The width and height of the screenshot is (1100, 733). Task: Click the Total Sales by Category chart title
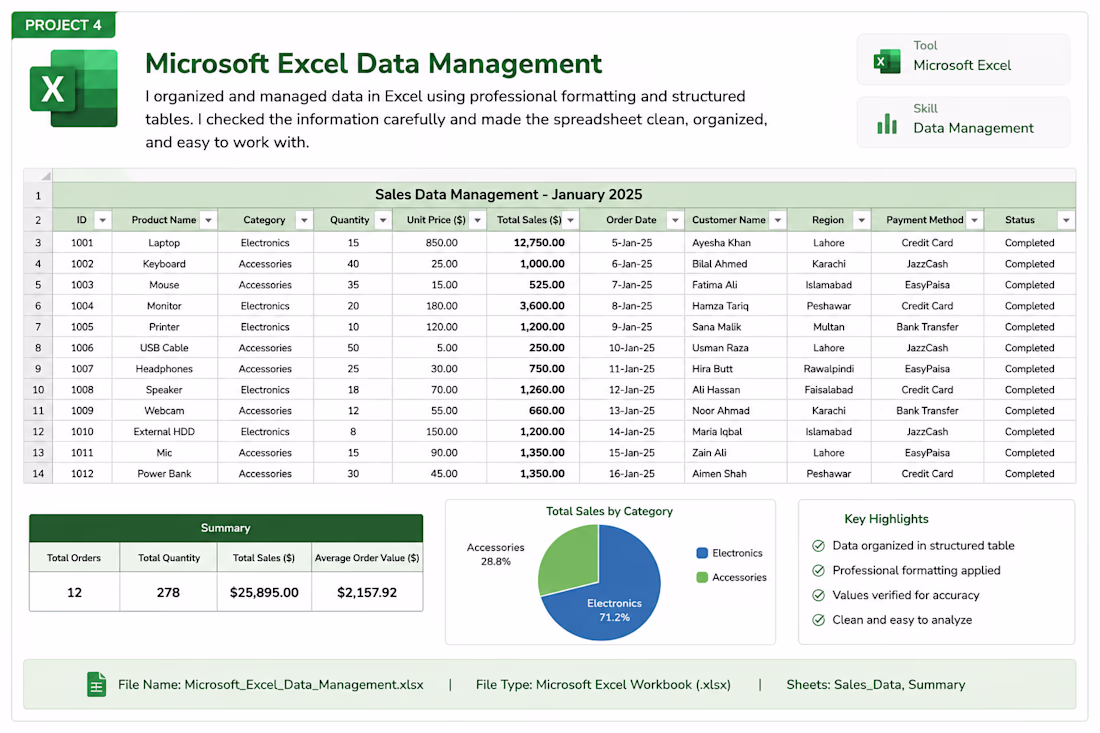609,511
